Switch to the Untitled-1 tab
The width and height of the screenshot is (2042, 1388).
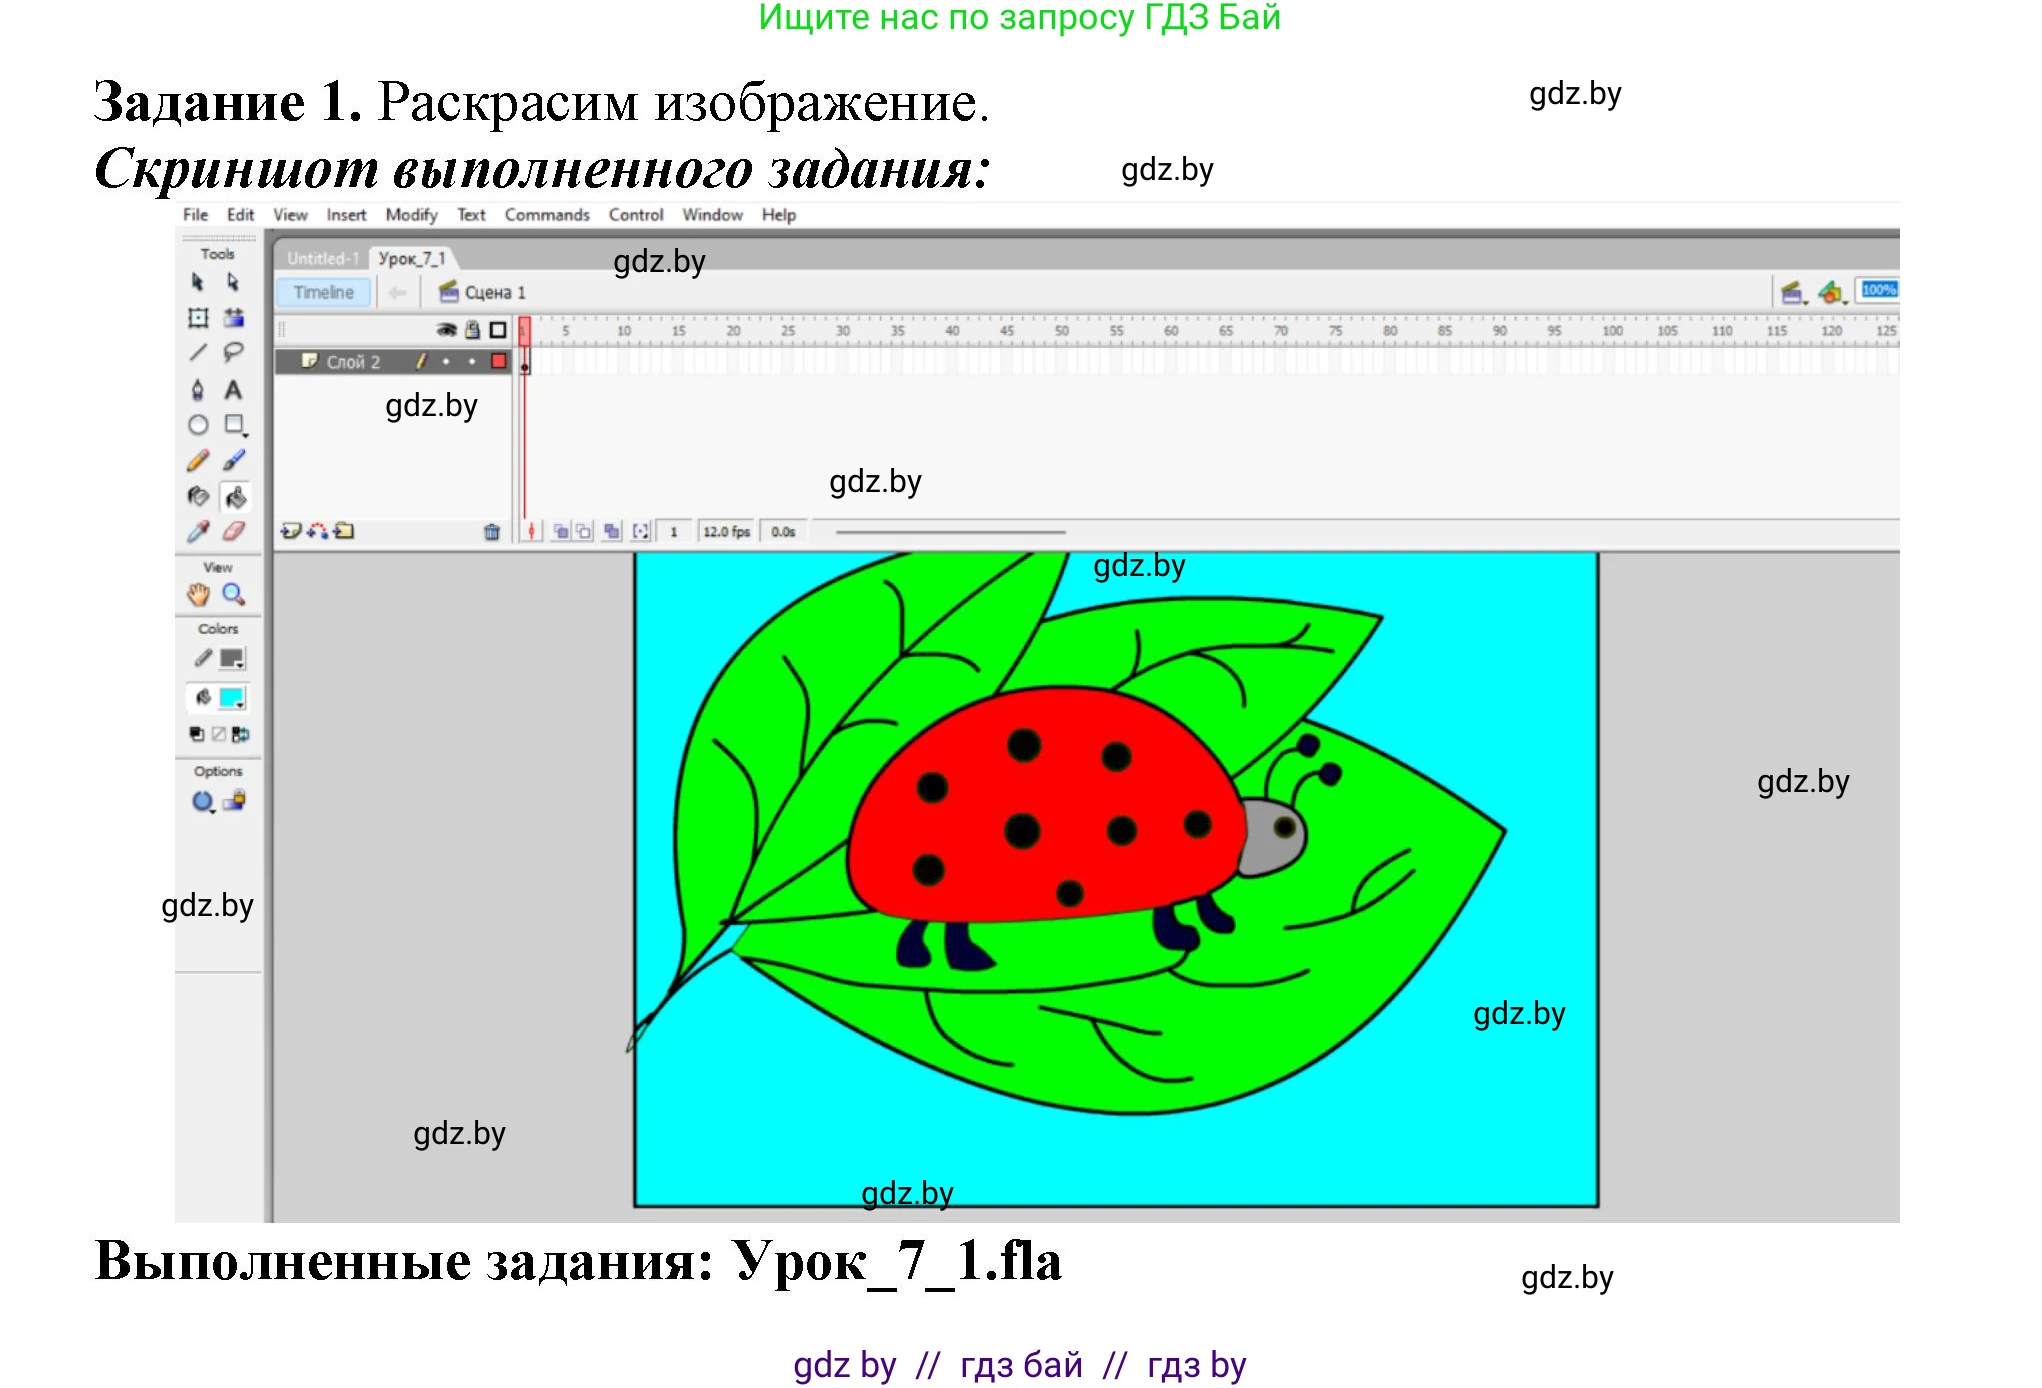coord(322,258)
